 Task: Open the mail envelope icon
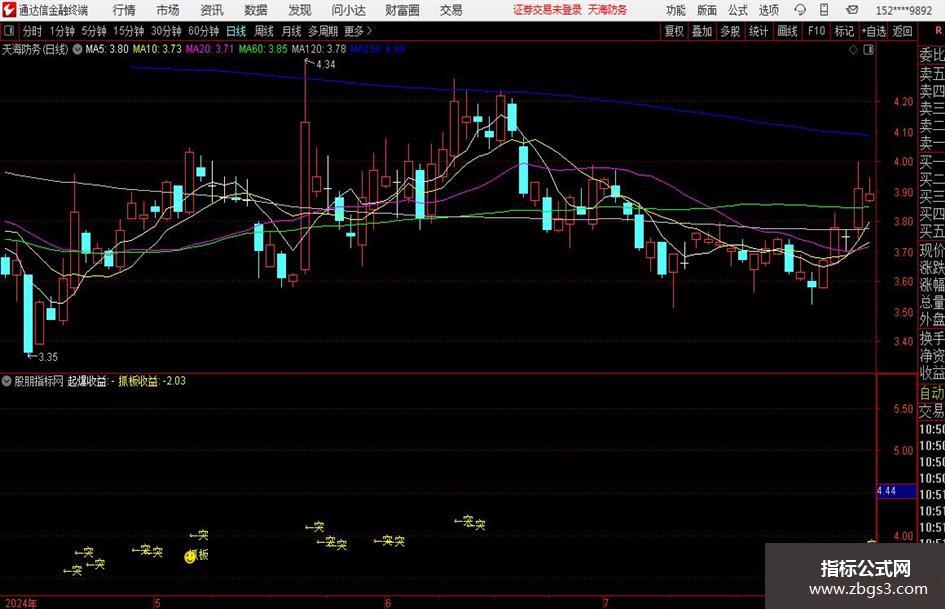852,10
